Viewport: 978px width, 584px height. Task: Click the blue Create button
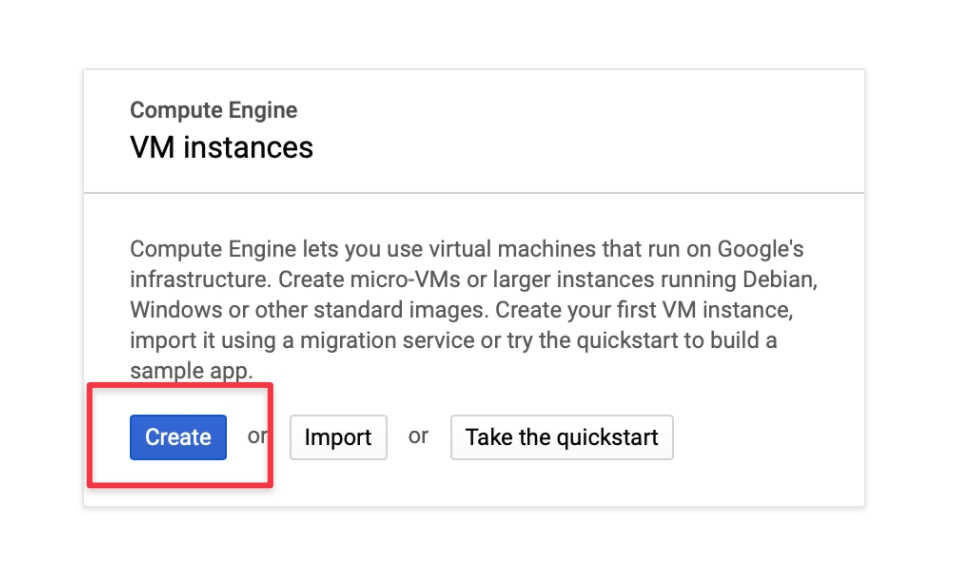[178, 438]
